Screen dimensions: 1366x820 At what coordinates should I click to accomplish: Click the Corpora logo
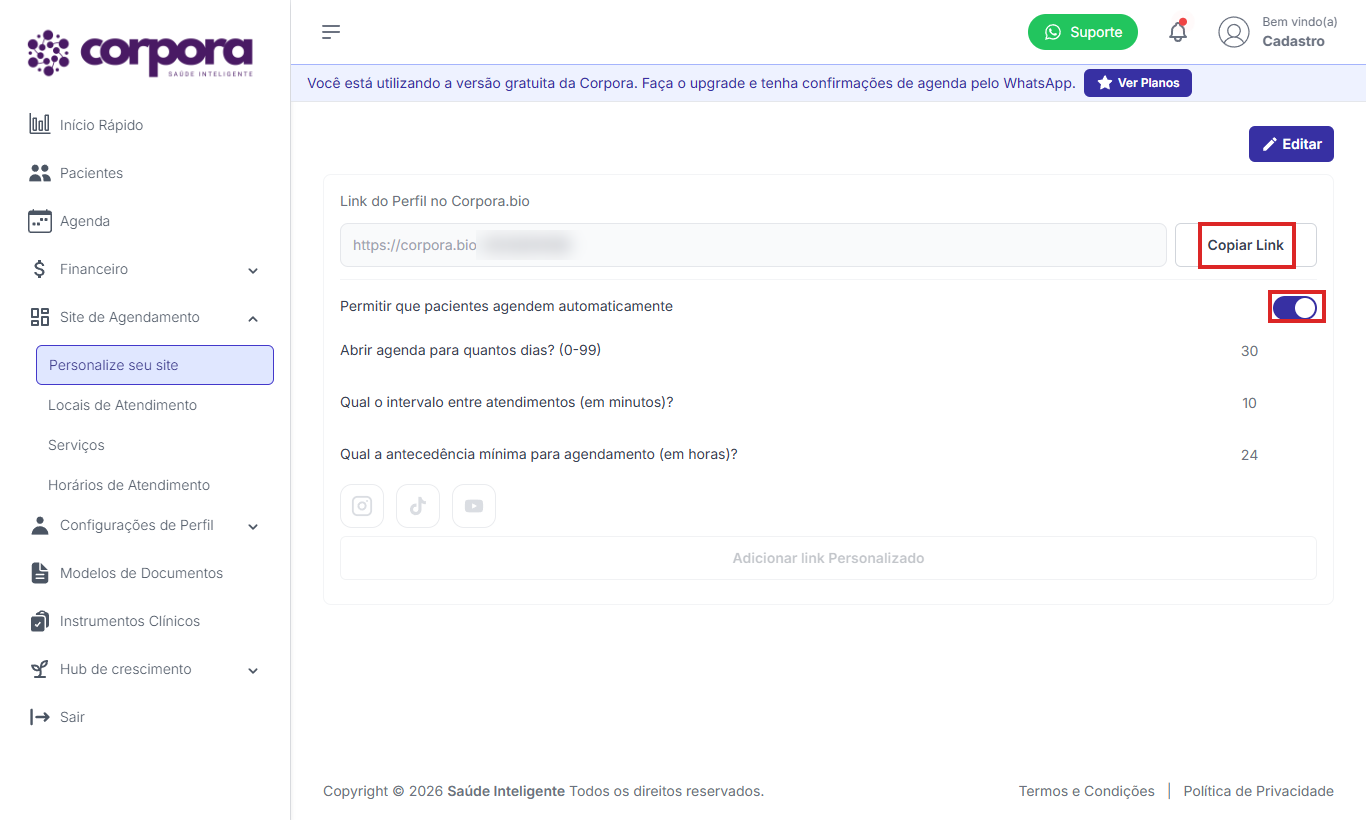(x=141, y=53)
